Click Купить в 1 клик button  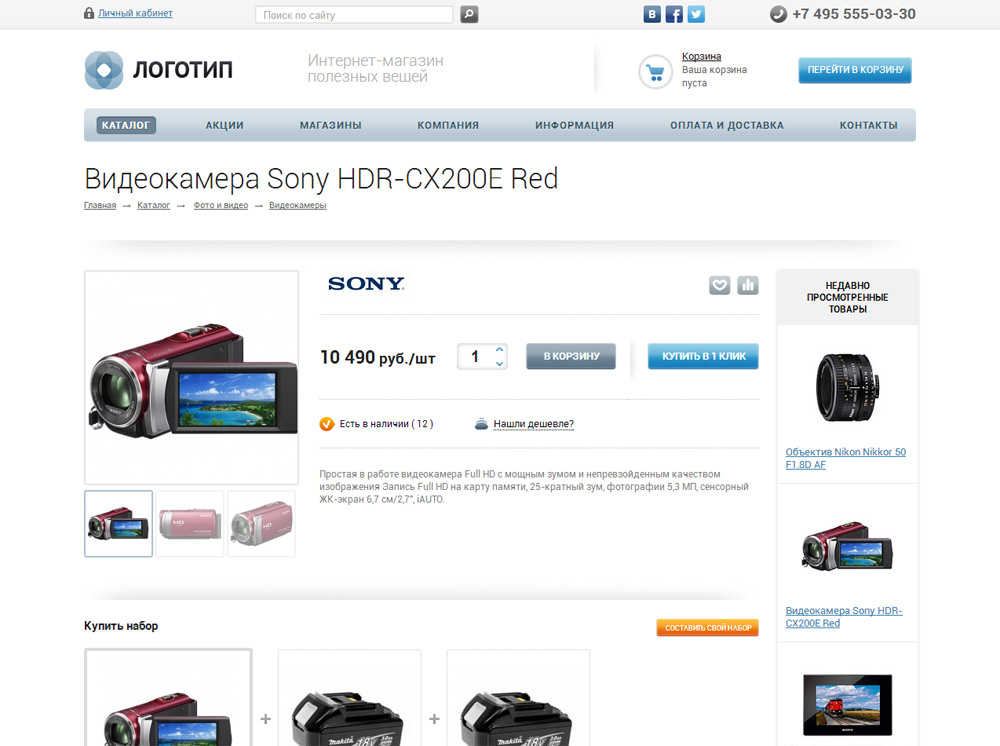[x=703, y=356]
